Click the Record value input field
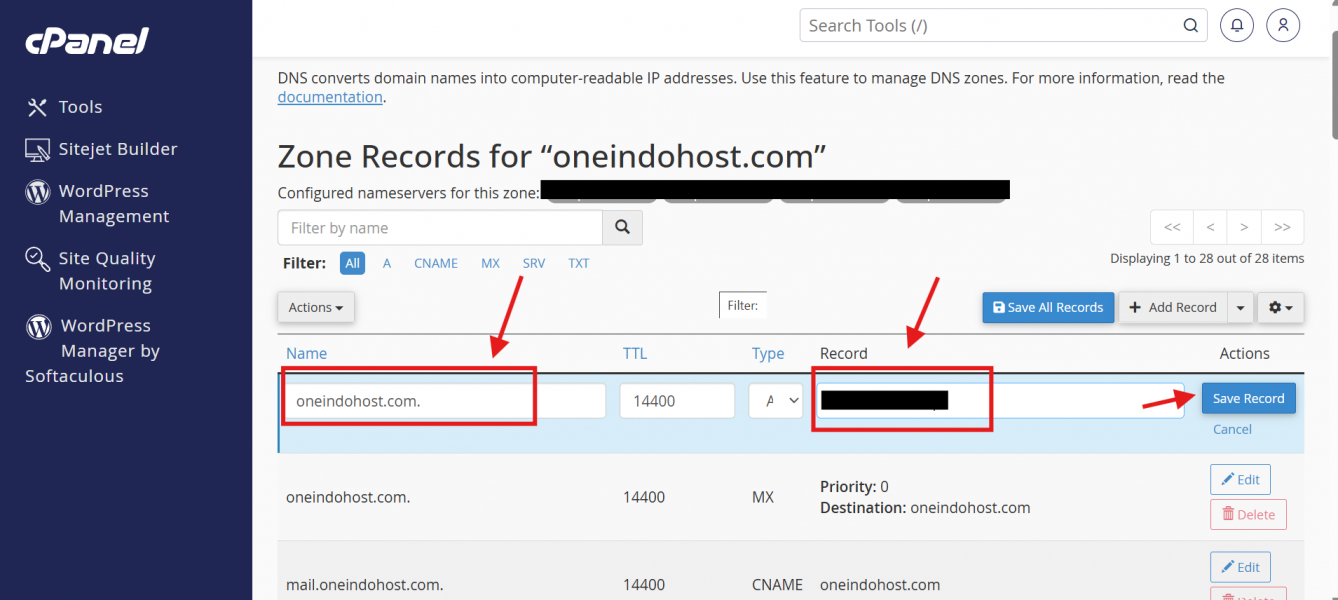Image resolution: width=1338 pixels, height=600 pixels. [x=1000, y=401]
